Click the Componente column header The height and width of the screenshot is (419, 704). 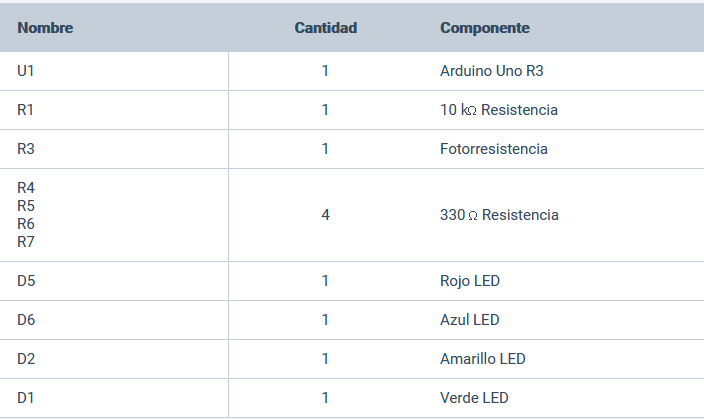[x=484, y=28]
